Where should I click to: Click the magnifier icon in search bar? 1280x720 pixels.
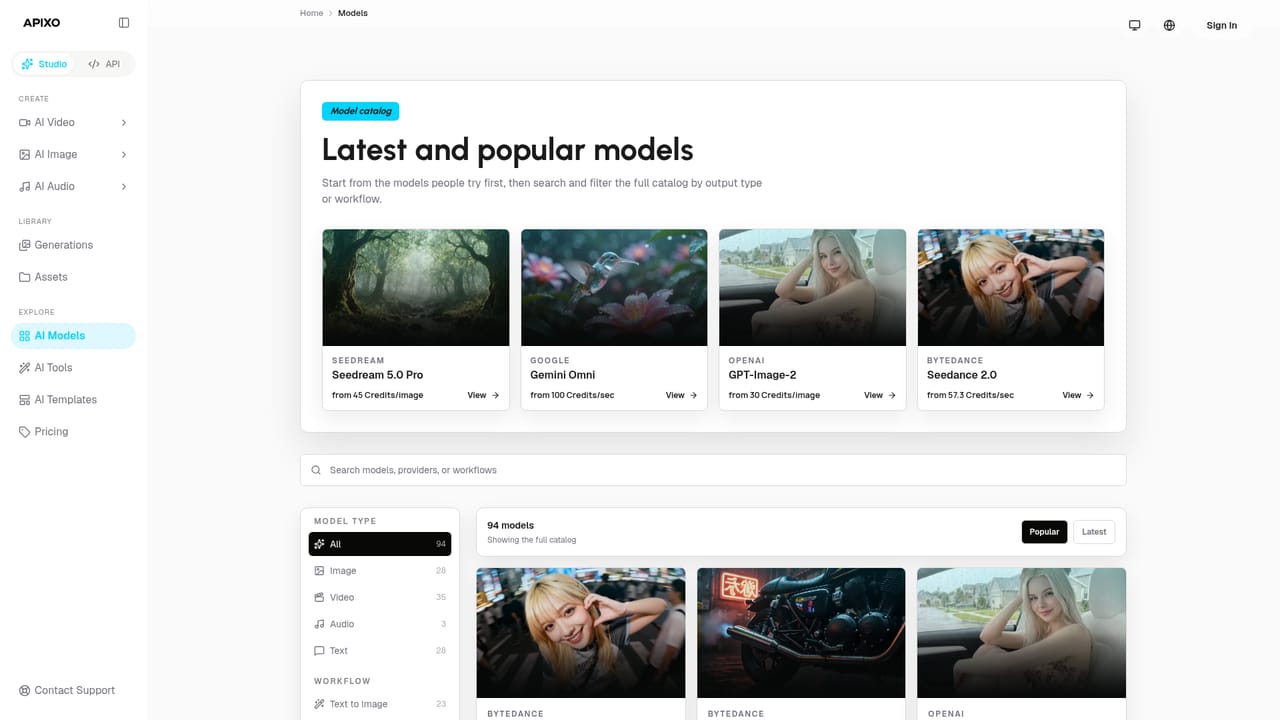coord(317,470)
